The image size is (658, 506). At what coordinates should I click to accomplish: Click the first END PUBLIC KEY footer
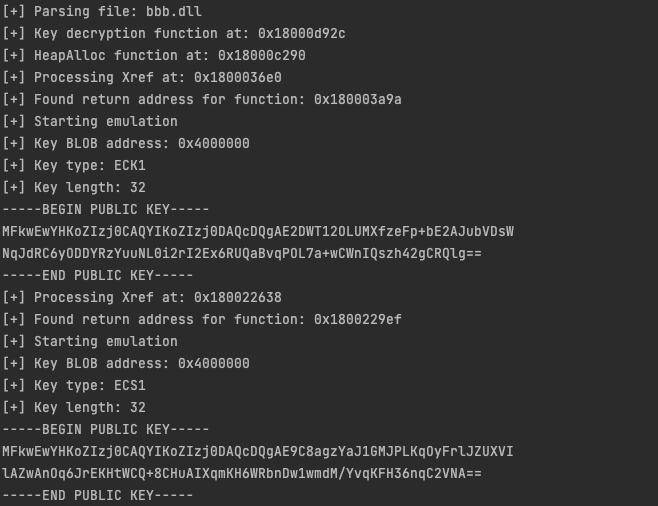(98, 275)
